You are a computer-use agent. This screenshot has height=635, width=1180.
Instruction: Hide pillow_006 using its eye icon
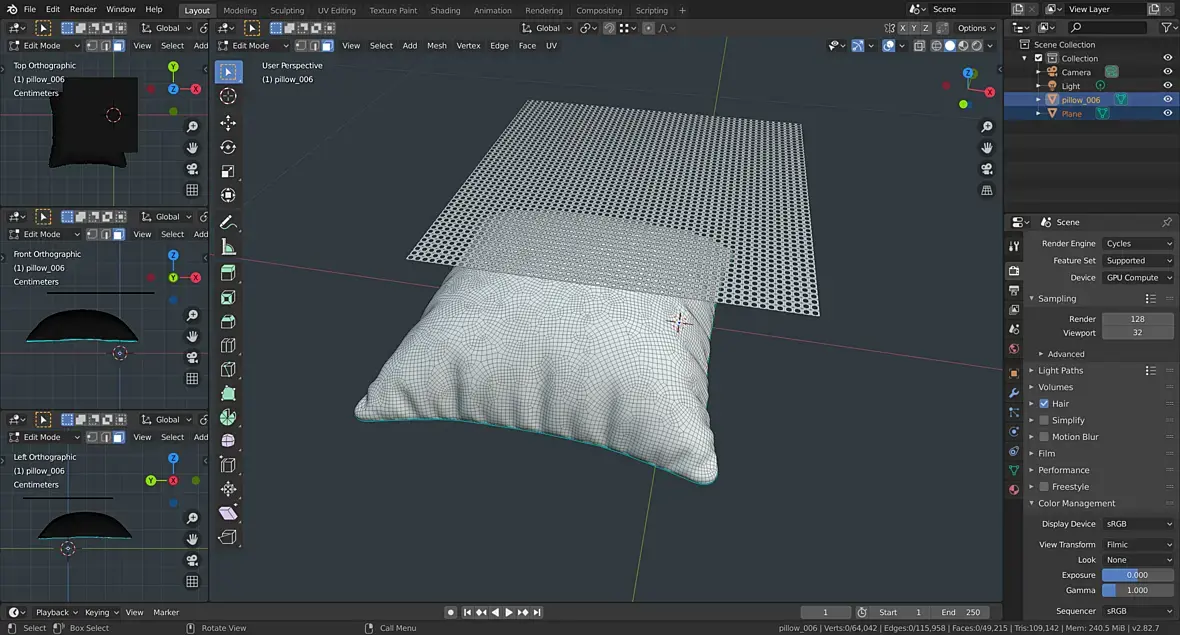(1167, 99)
